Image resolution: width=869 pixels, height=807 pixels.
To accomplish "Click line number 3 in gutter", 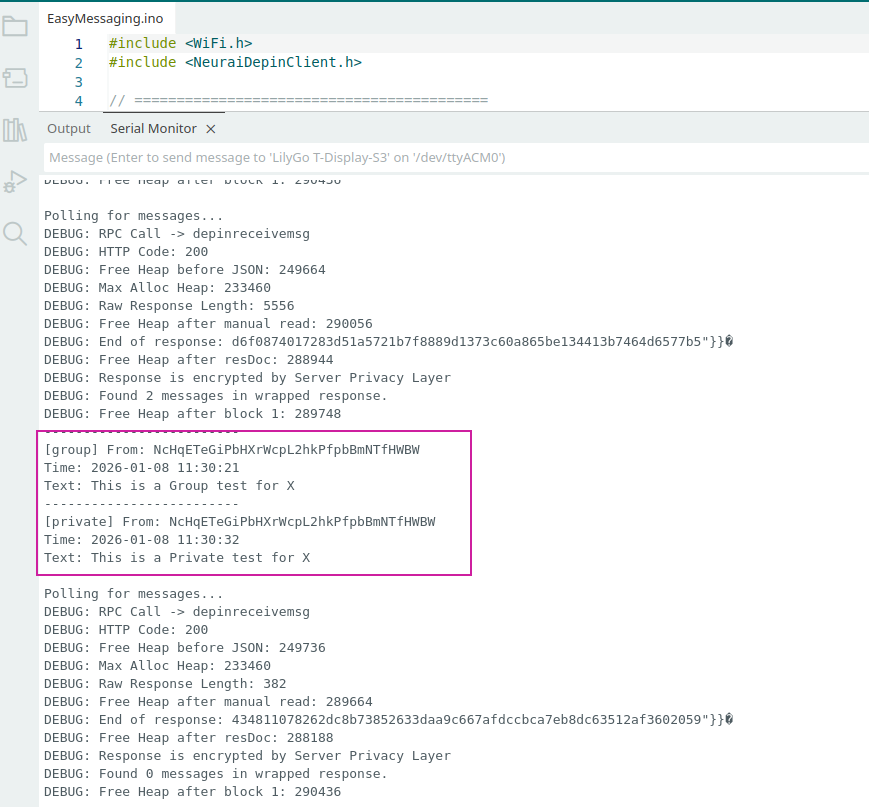I will click(x=79, y=82).
